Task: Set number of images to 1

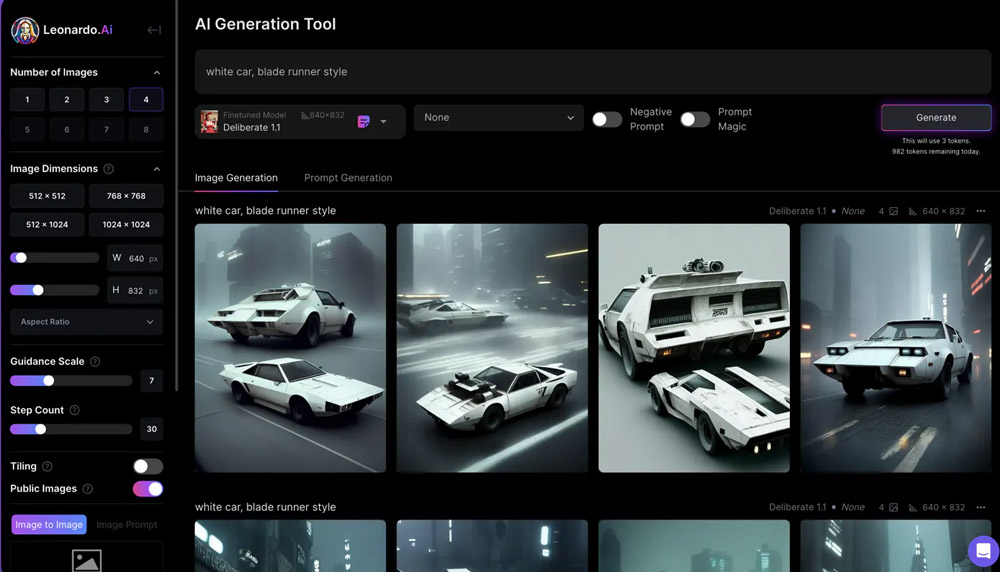Action: 27,99
